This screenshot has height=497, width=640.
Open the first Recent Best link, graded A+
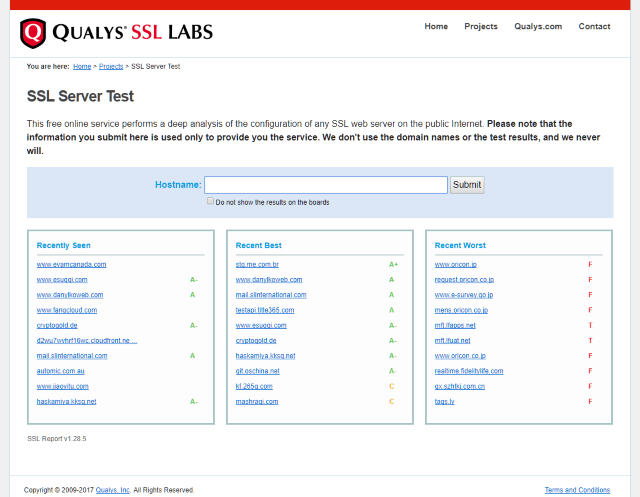pyautogui.click(x=257, y=264)
